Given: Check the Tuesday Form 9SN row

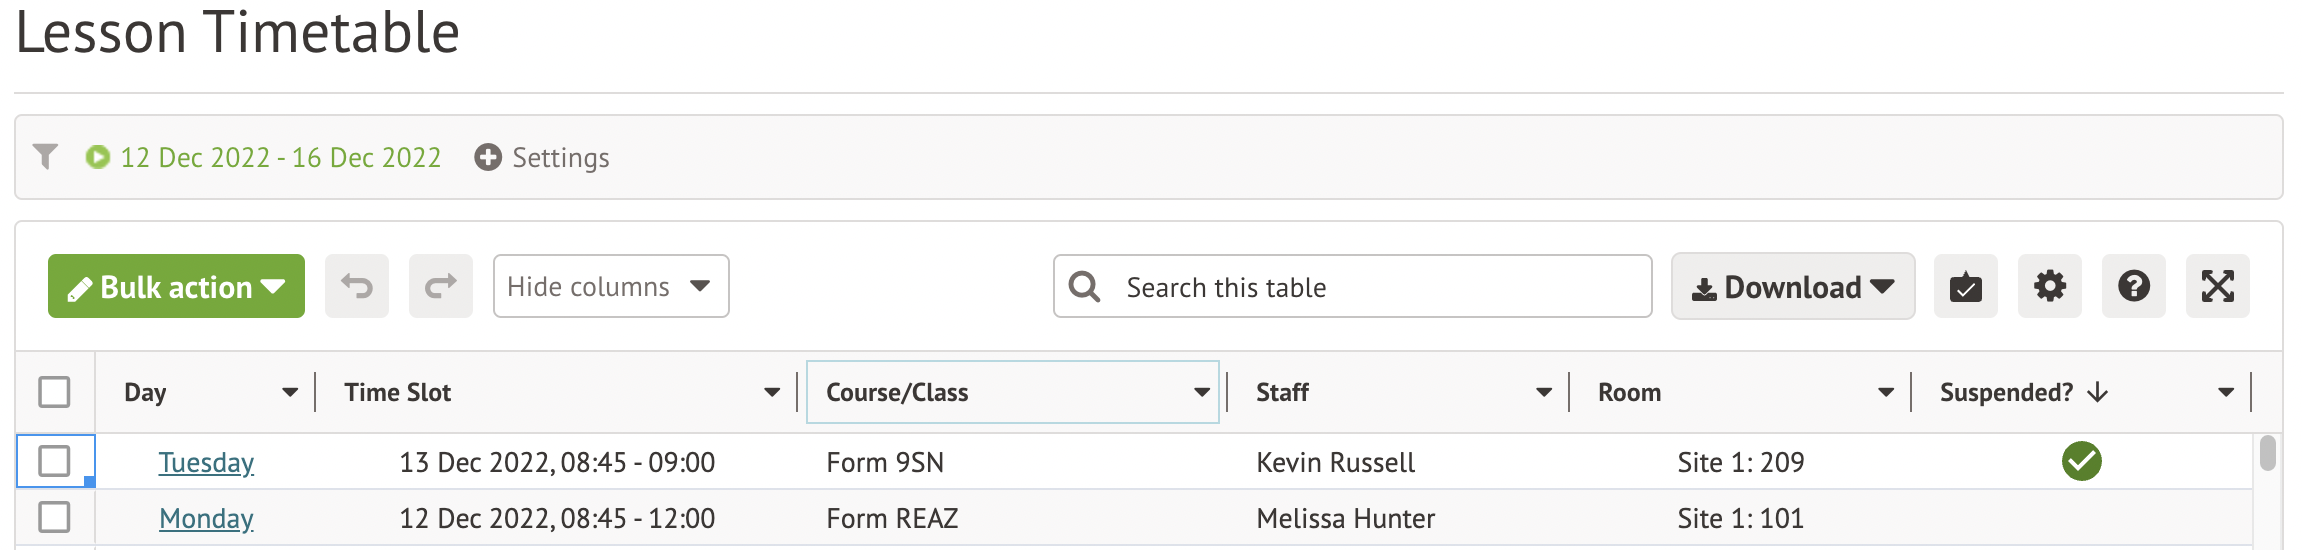Looking at the screenshot, I should pyautogui.click(x=54, y=462).
